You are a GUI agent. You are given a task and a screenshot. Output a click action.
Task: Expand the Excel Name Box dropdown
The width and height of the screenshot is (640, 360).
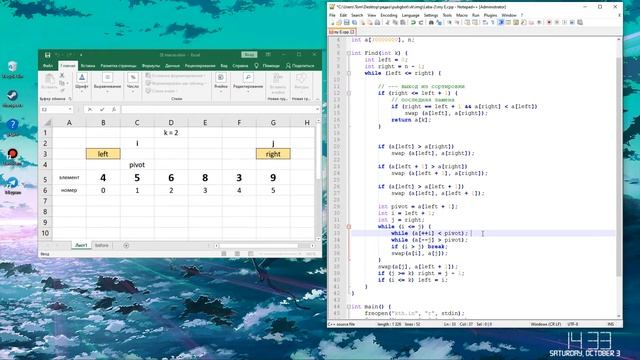click(x=70, y=109)
